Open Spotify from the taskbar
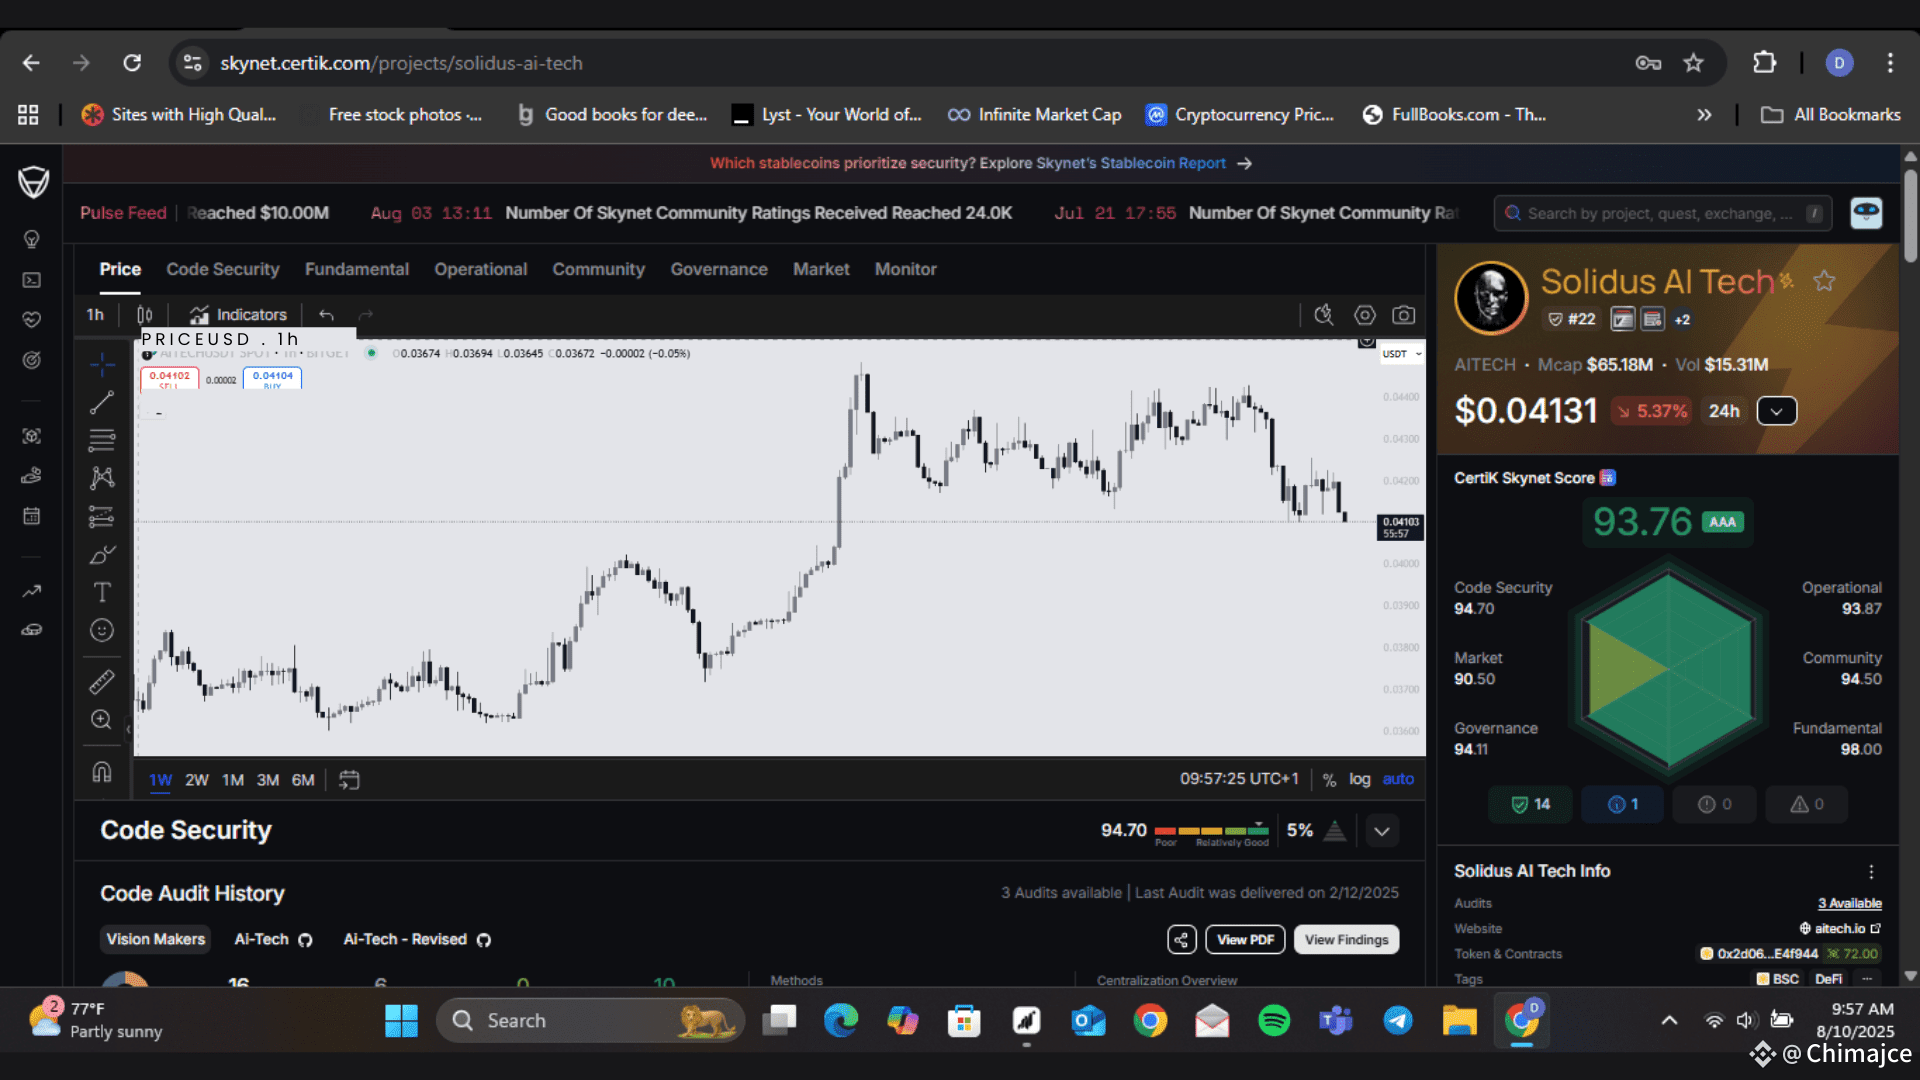The height and width of the screenshot is (1080, 1920). (x=1273, y=1021)
